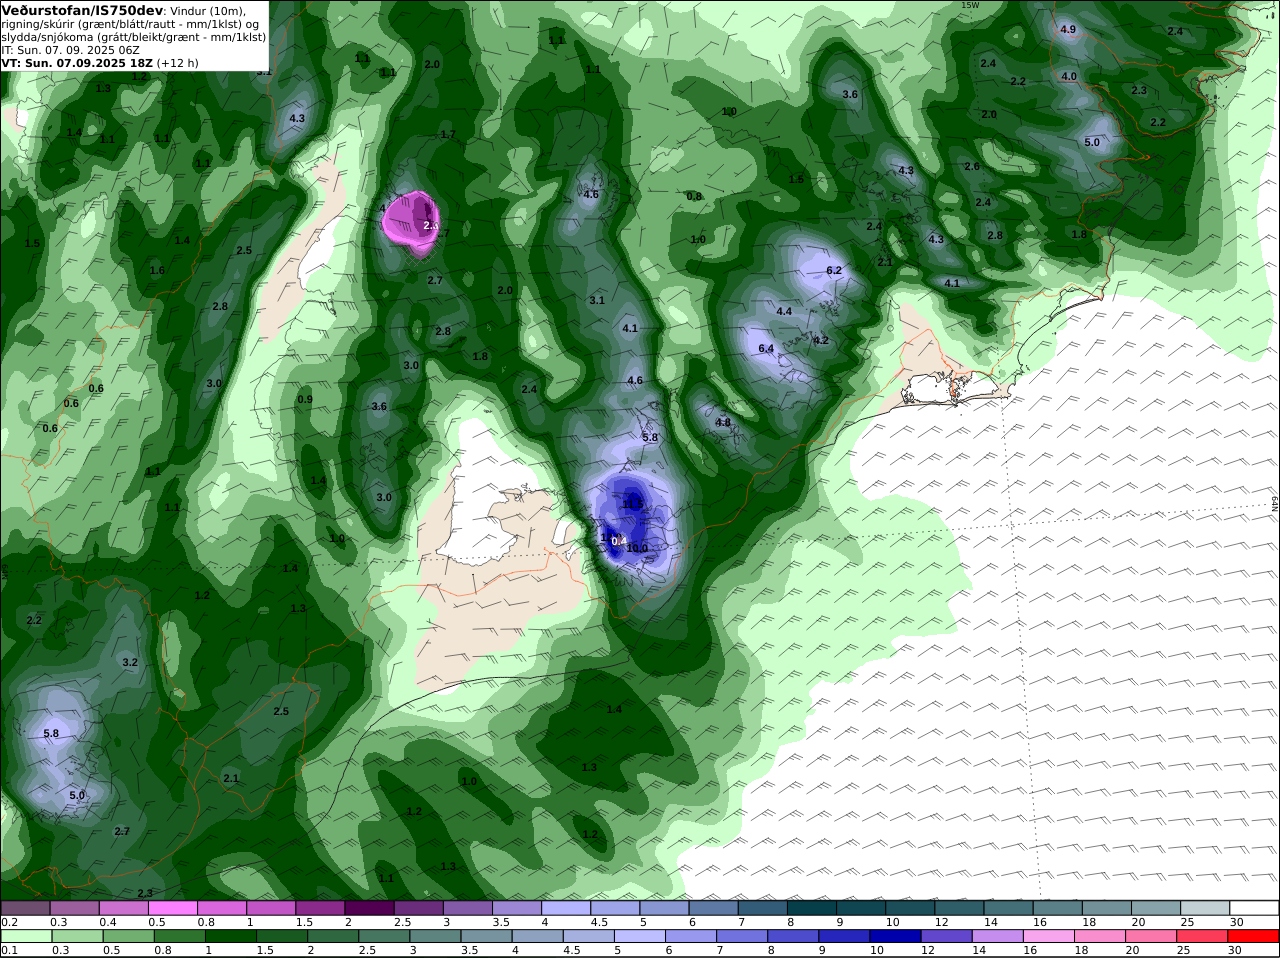The width and height of the screenshot is (1280, 958).
Task: Select the white 30 swatch in the snow legend
Action: point(1254,908)
